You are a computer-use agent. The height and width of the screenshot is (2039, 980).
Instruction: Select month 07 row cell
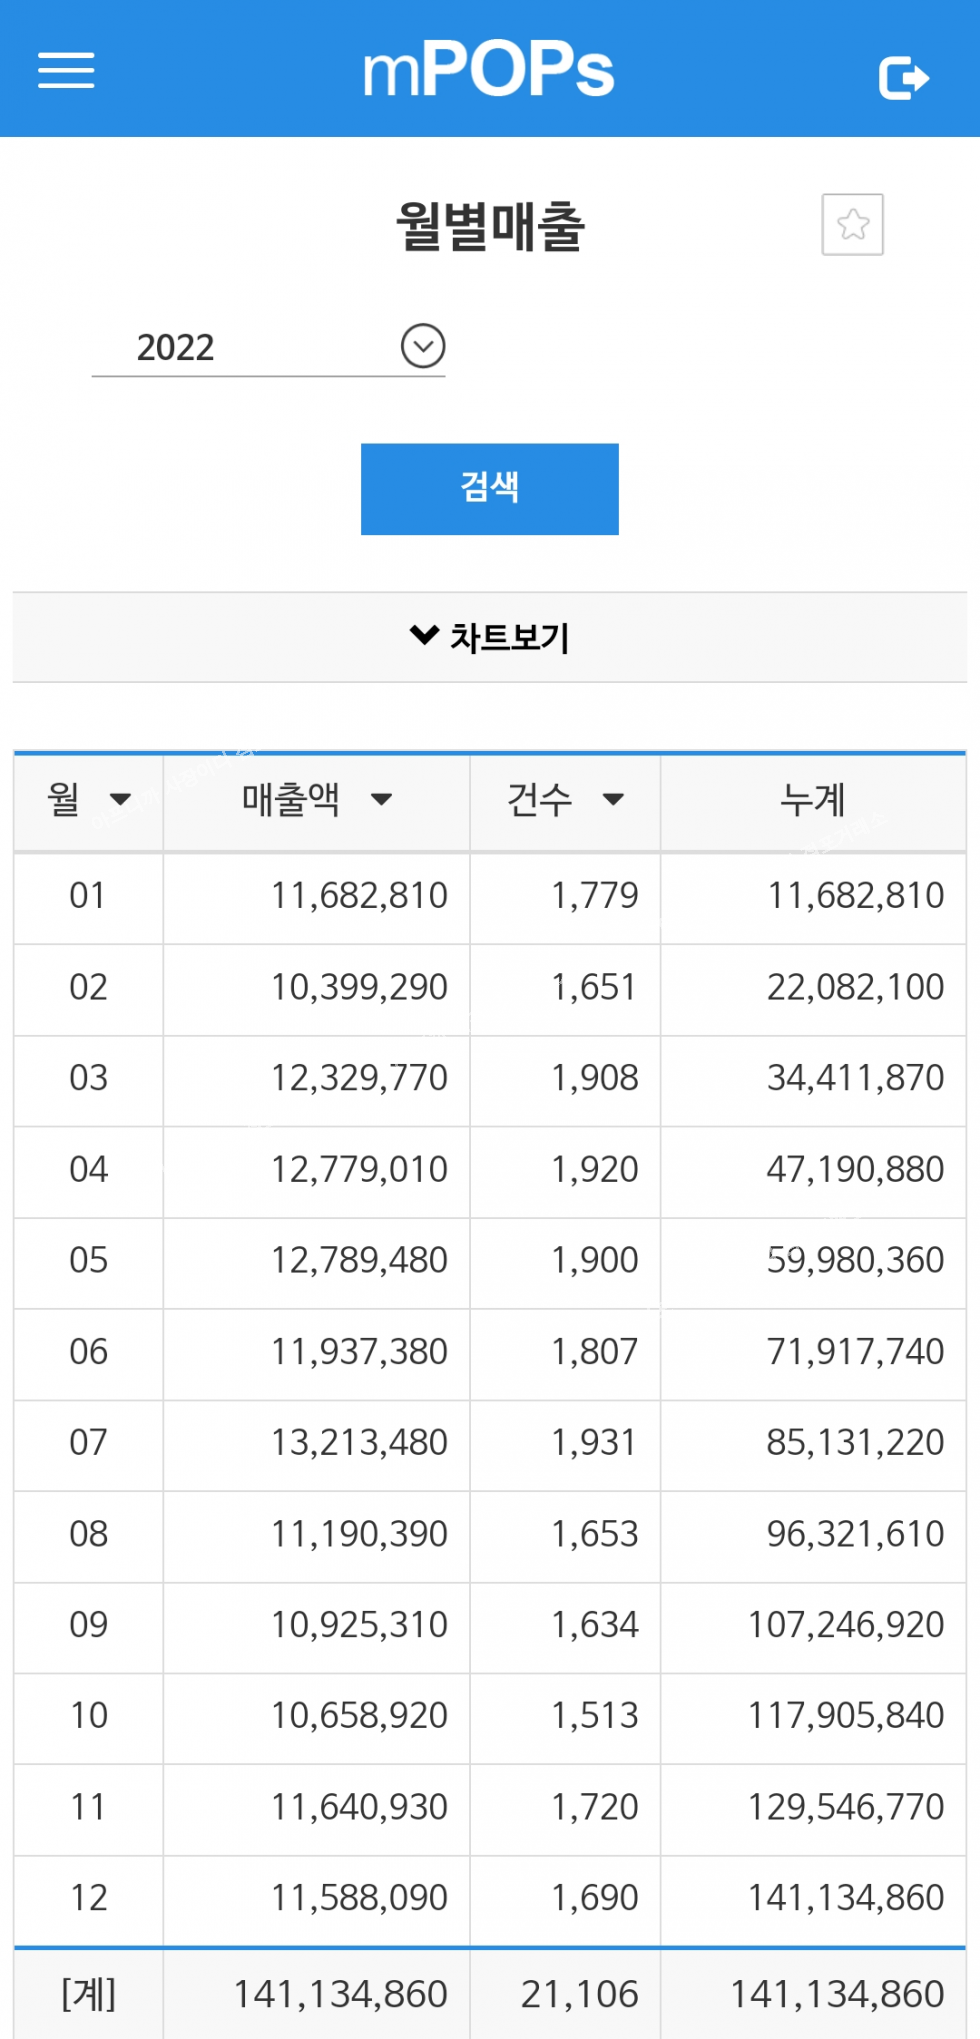coord(88,1442)
